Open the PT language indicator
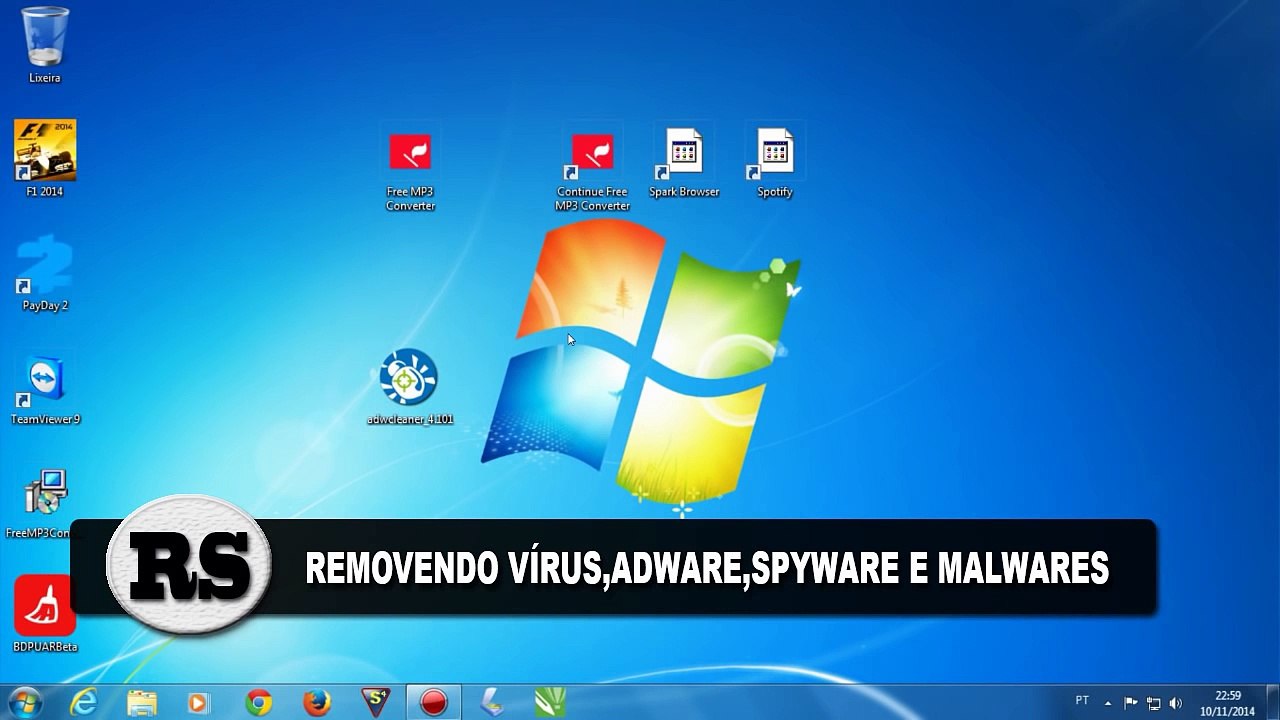Image resolution: width=1280 pixels, height=720 pixels. (x=1082, y=701)
